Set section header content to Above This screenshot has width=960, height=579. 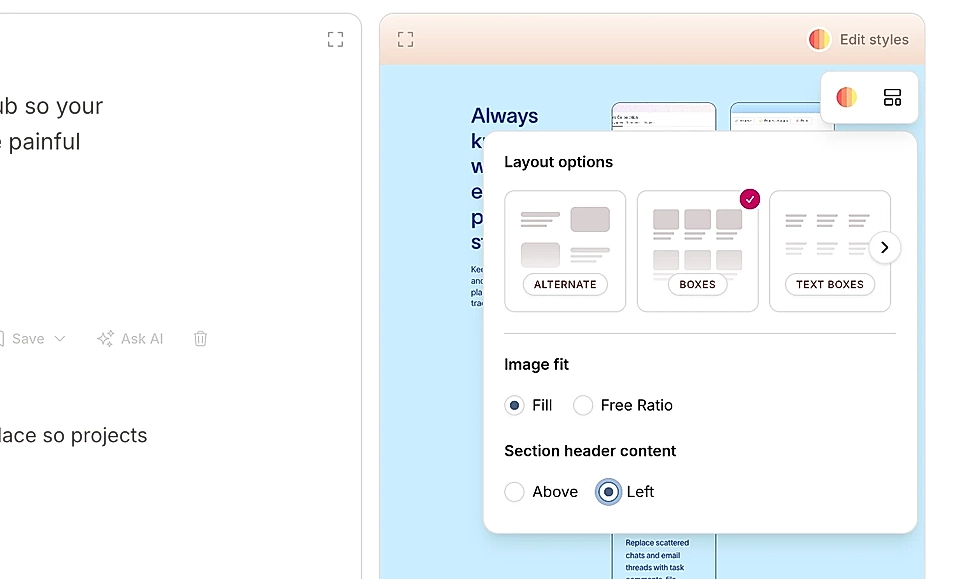click(x=514, y=492)
